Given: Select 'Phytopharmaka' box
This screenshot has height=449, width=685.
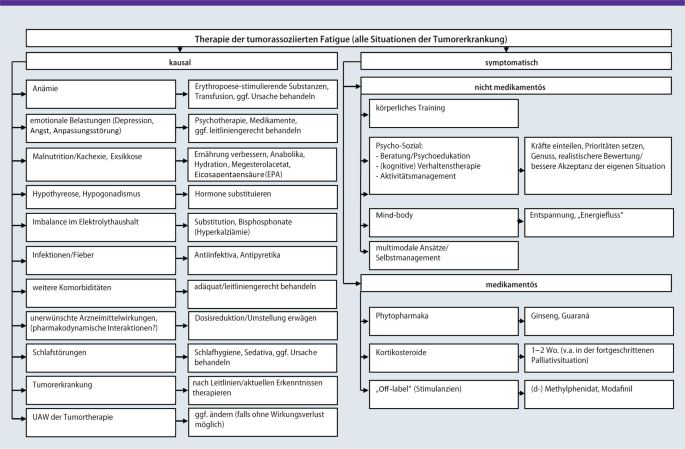Looking at the screenshot, I should [x=444, y=321].
